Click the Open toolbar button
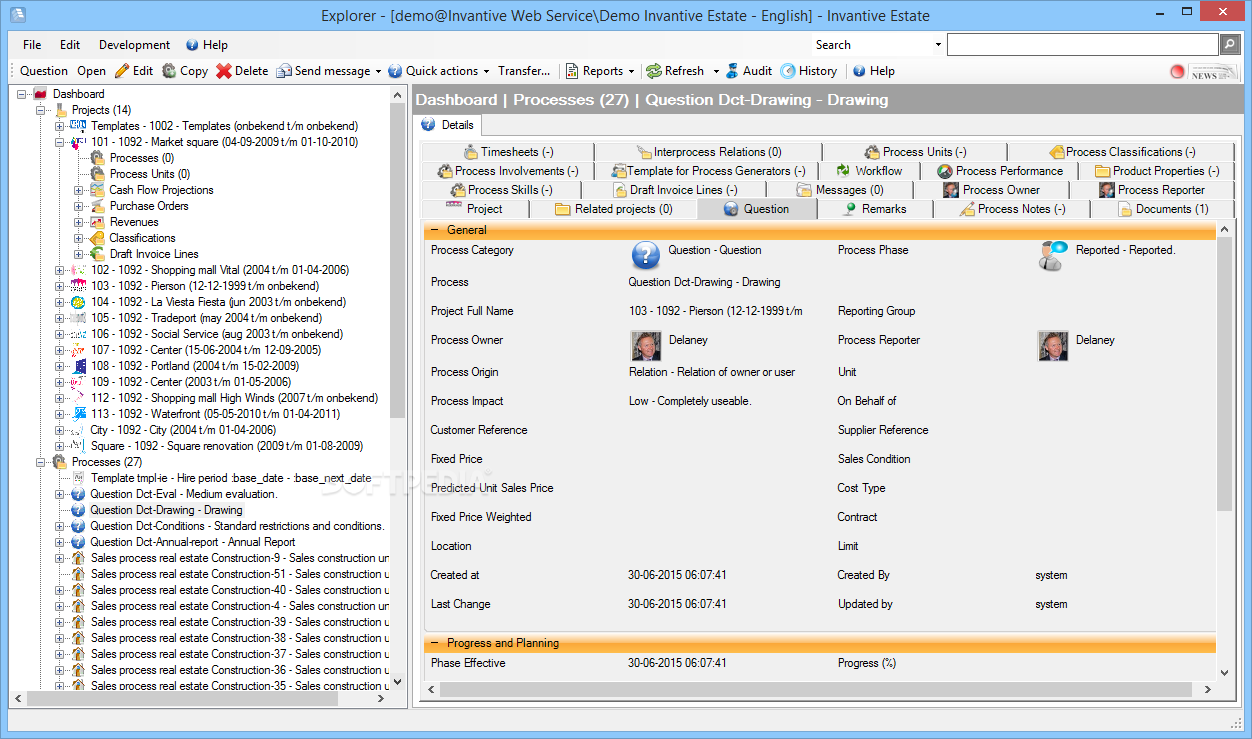 pyautogui.click(x=91, y=71)
